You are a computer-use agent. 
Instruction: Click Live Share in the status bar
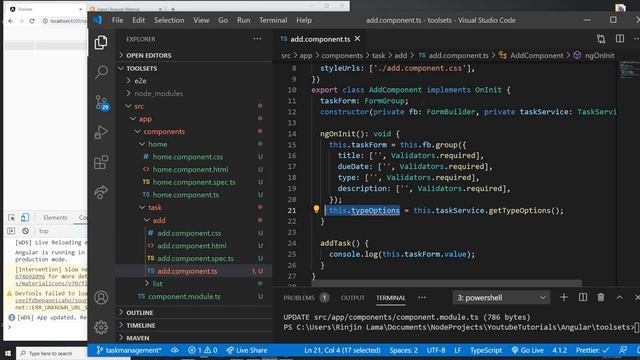pyautogui.click(x=247, y=350)
